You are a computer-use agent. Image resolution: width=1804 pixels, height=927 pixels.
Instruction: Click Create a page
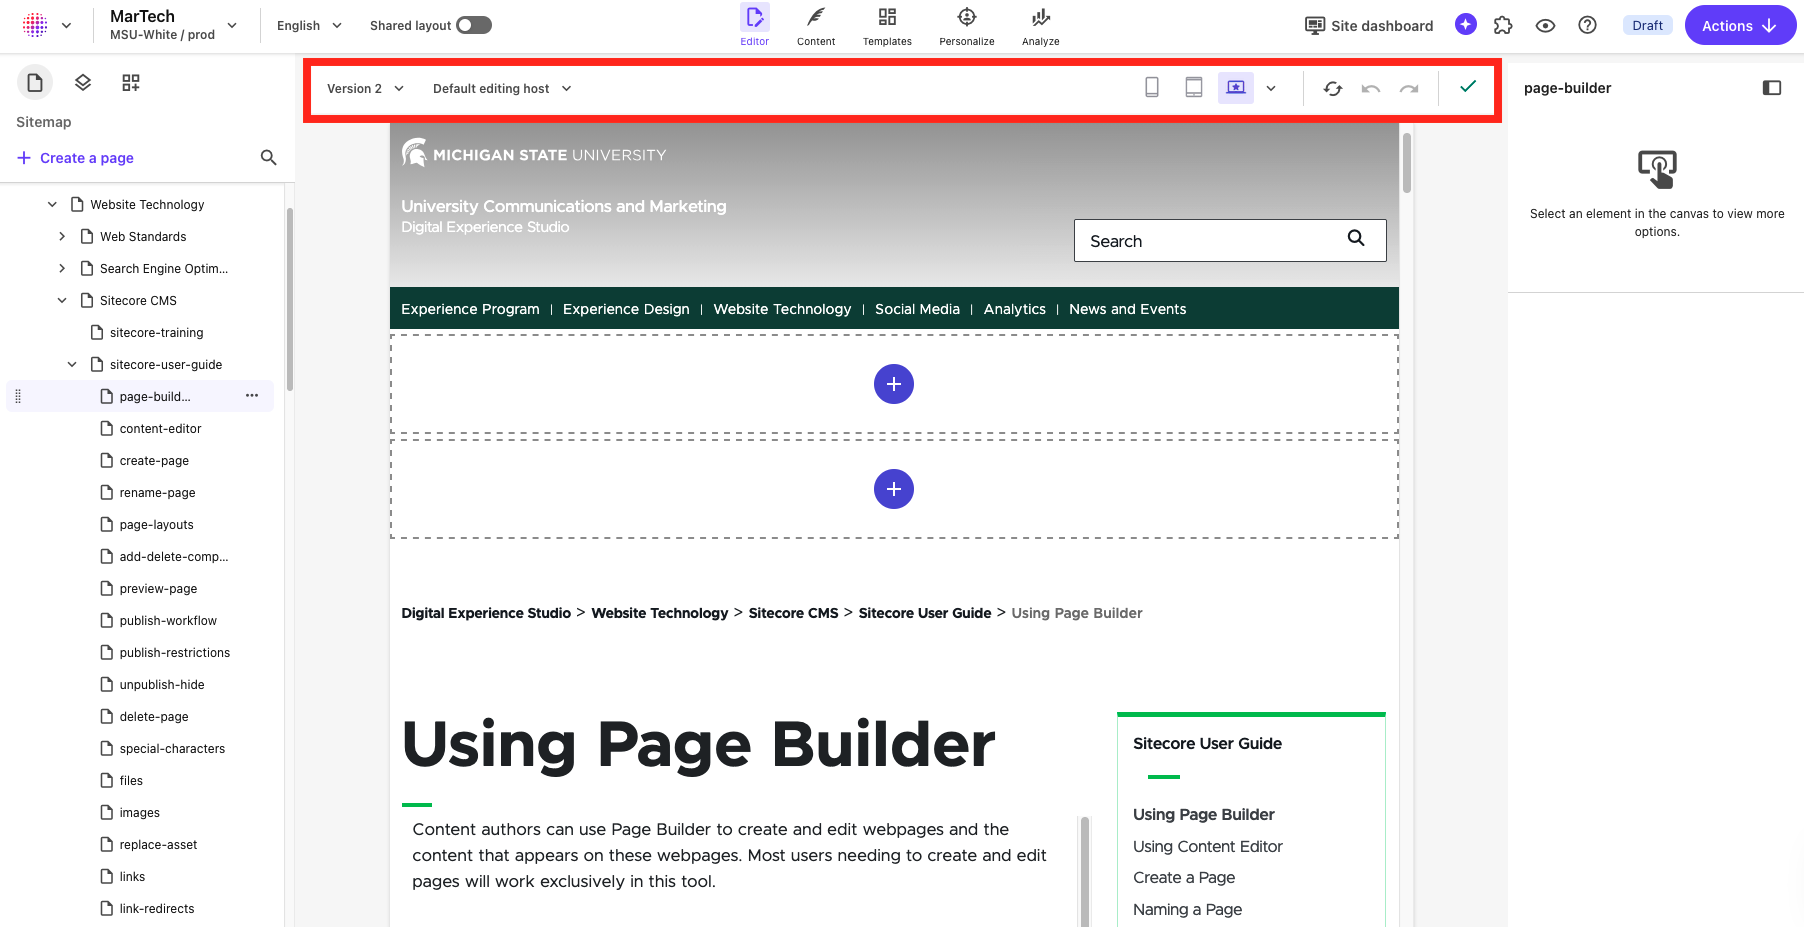click(x=76, y=158)
